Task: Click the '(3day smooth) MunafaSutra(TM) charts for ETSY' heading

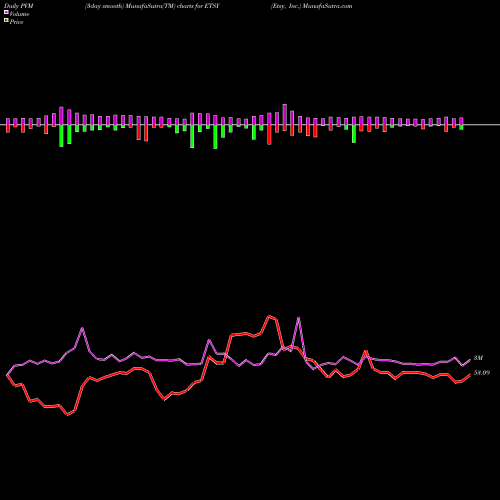Action: coord(152,6)
